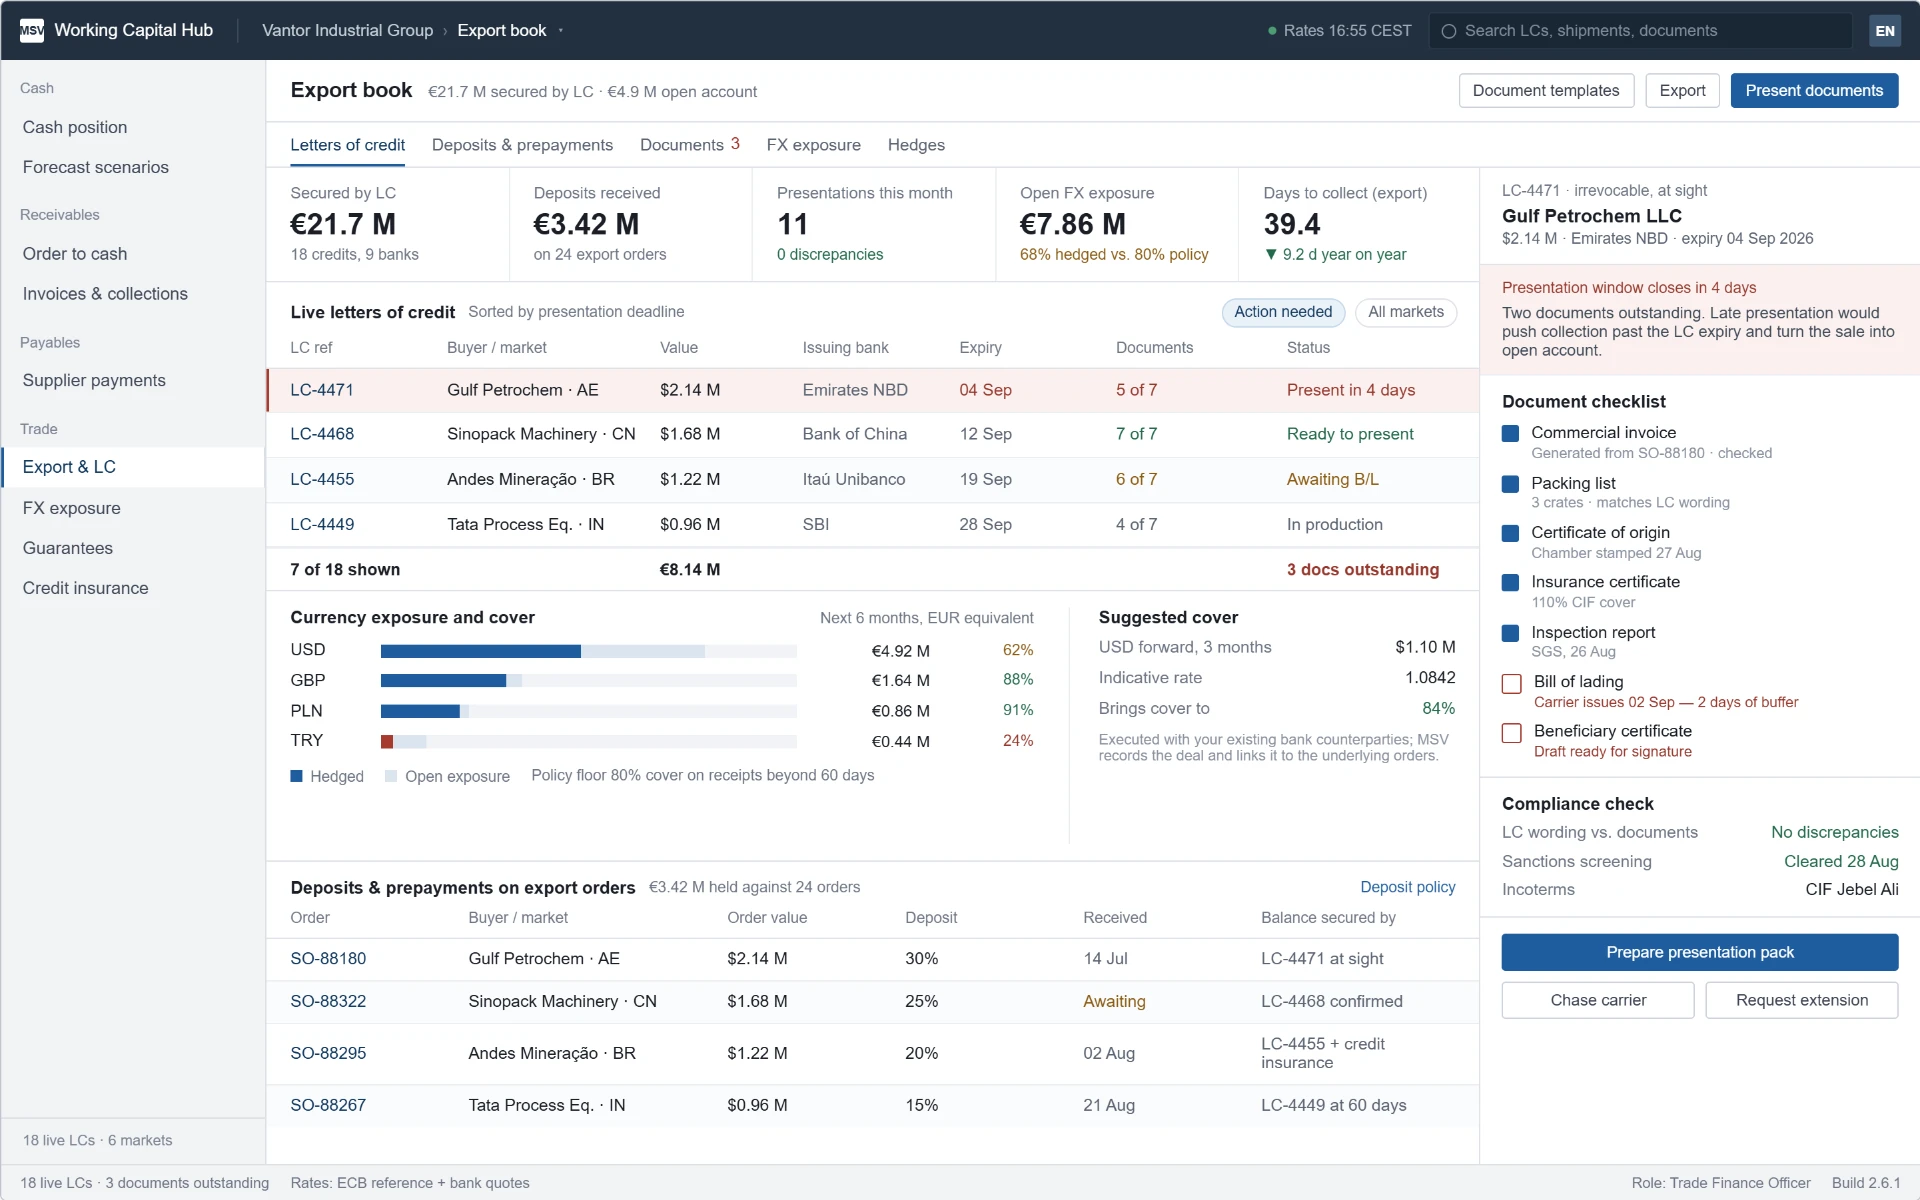The image size is (1920, 1200).
Task: Open Credit insurance in sidebar
Action: point(133,588)
